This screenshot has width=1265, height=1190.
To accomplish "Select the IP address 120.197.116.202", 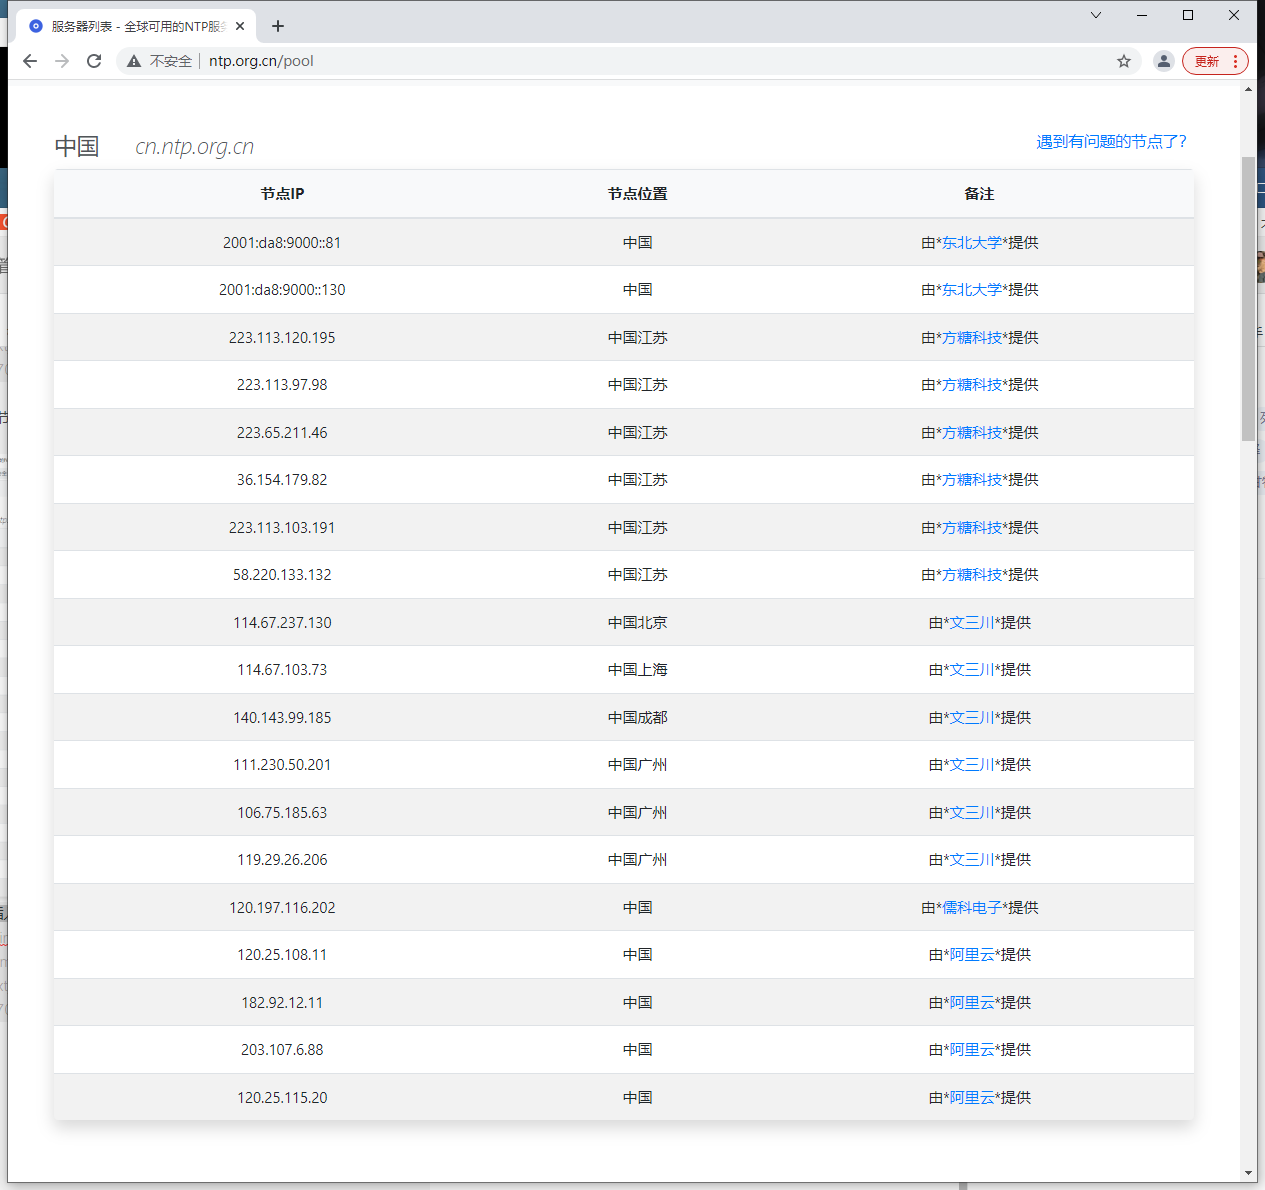I will pos(282,908).
